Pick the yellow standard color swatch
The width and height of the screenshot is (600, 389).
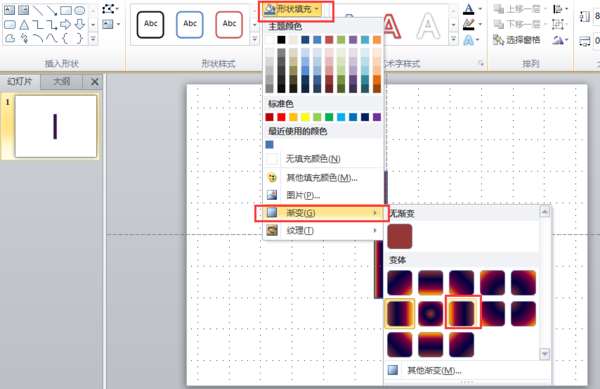305,117
